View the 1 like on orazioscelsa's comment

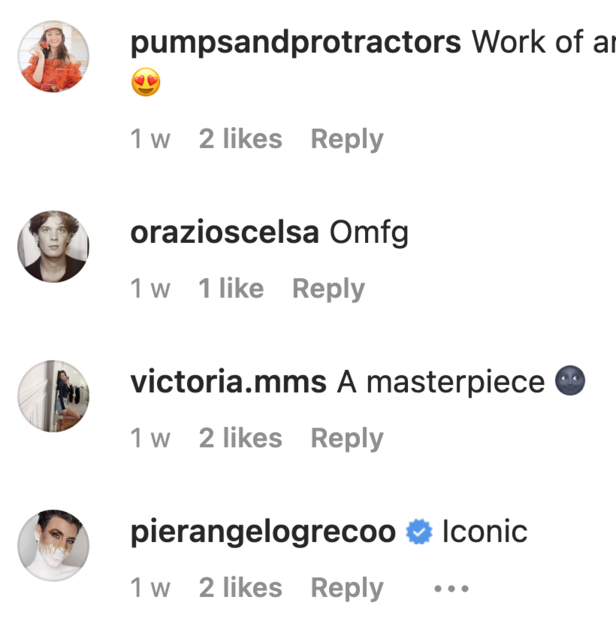pos(231,289)
